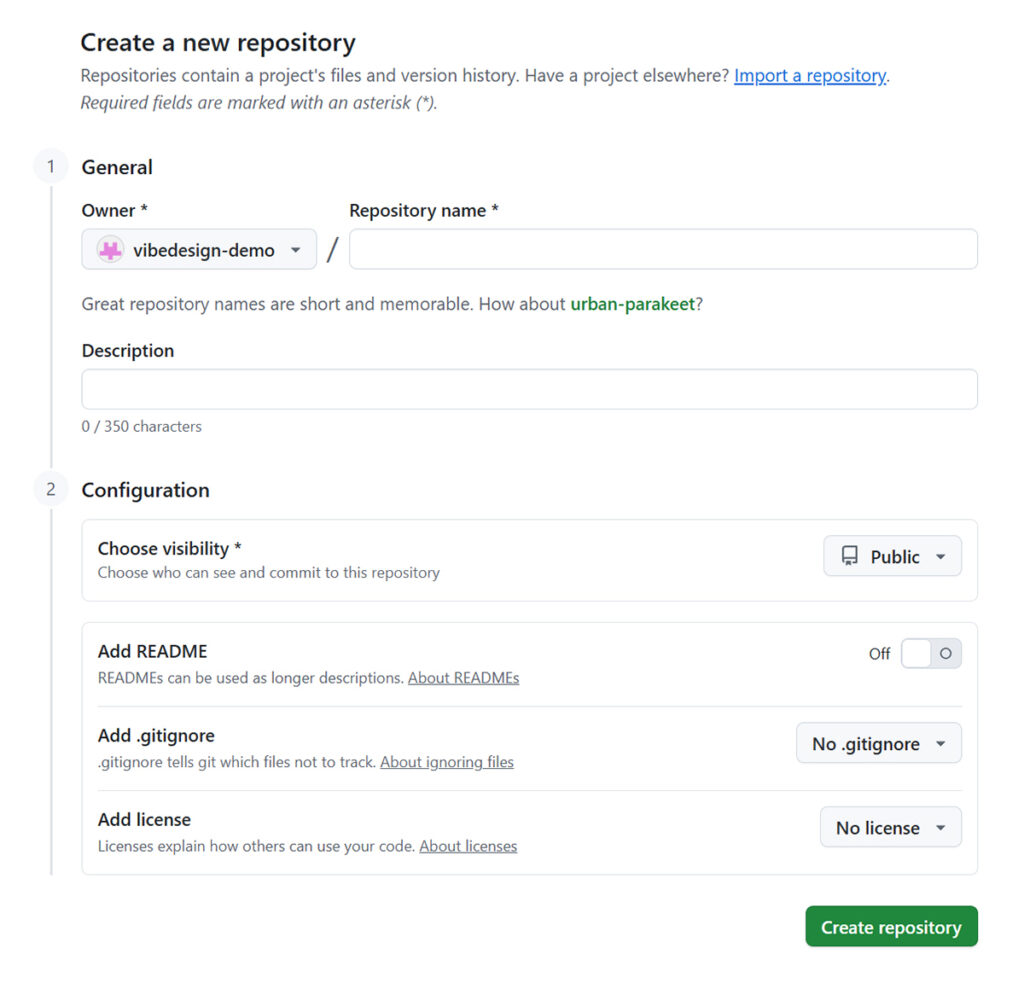Click the caret arrow on No license
The height and width of the screenshot is (989, 1024).
(x=940, y=829)
